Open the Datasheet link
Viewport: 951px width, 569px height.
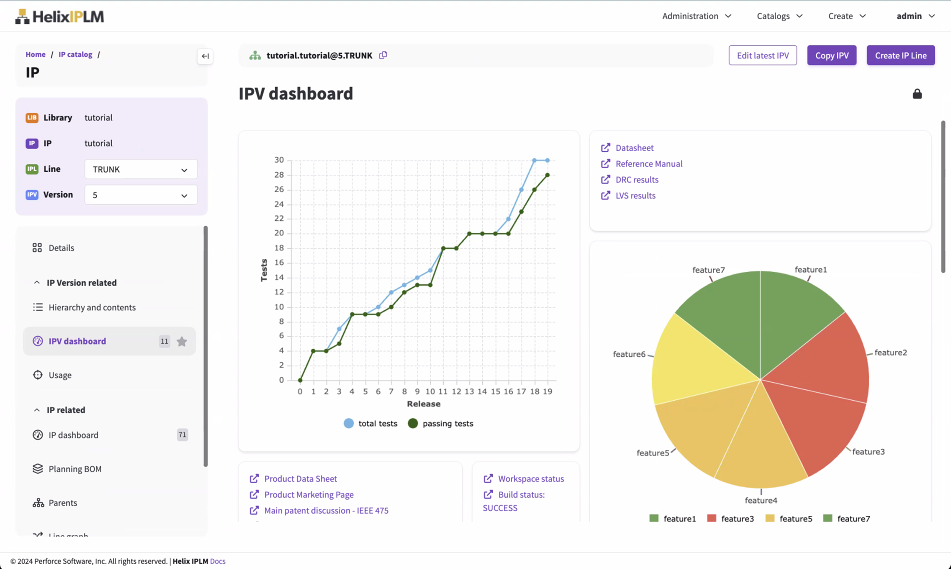click(634, 148)
